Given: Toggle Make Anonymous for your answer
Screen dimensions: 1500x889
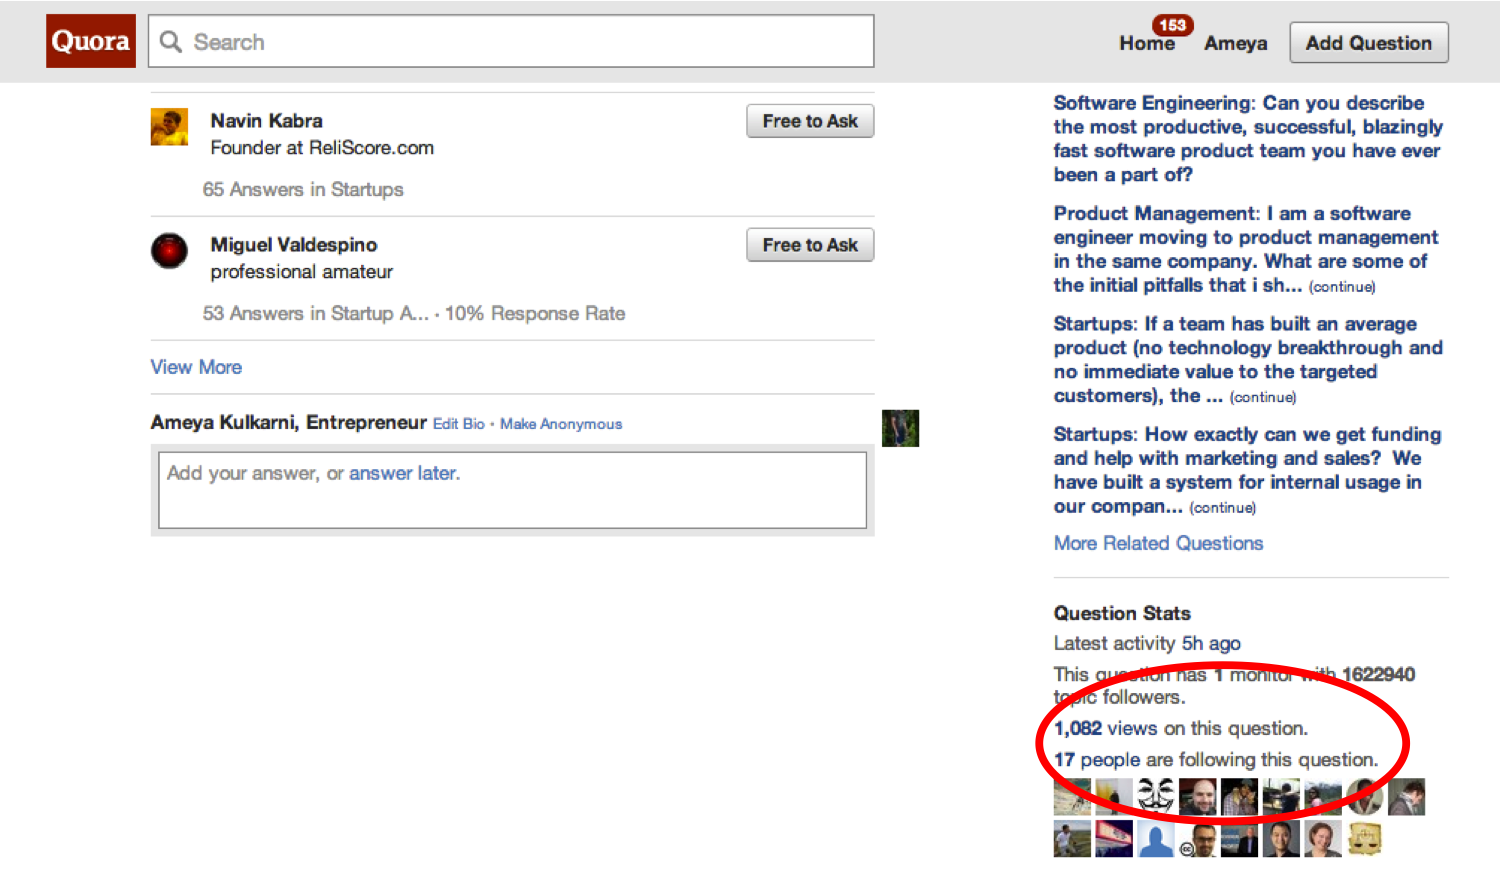Looking at the screenshot, I should [561, 424].
